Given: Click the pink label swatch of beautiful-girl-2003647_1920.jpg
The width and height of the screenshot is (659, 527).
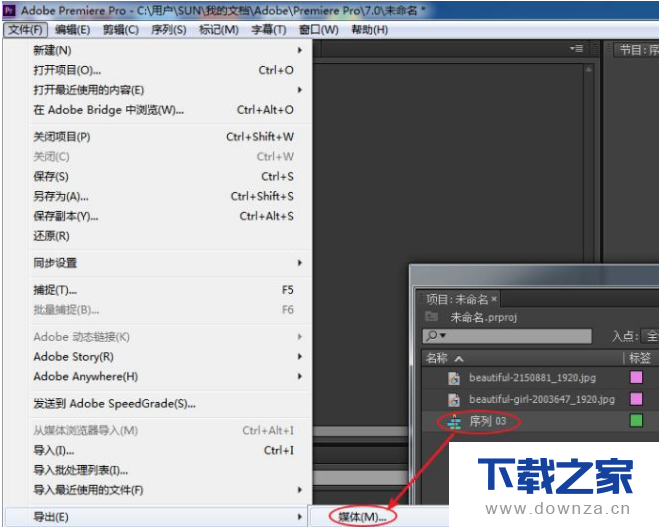Looking at the screenshot, I should (x=636, y=399).
